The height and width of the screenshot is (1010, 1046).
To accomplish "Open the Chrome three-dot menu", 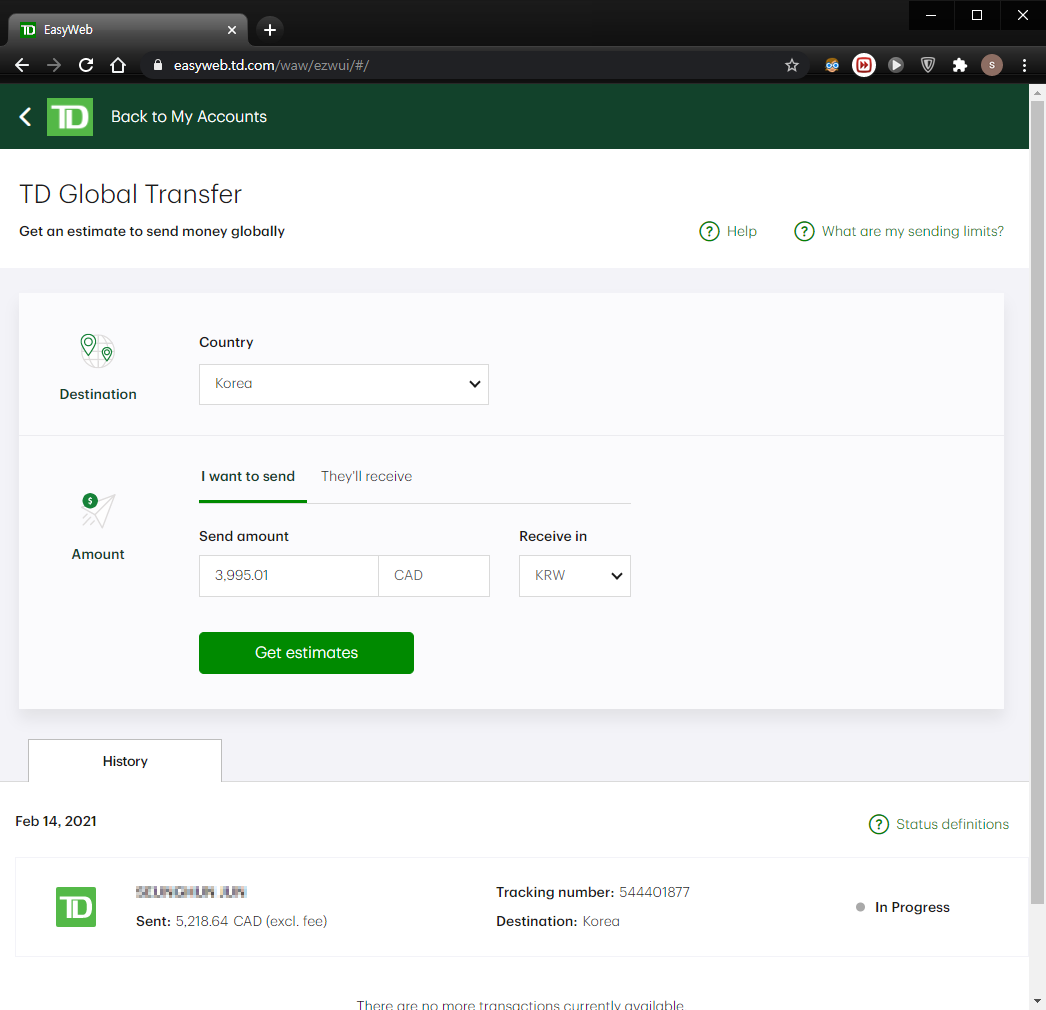I will pos(1024,65).
